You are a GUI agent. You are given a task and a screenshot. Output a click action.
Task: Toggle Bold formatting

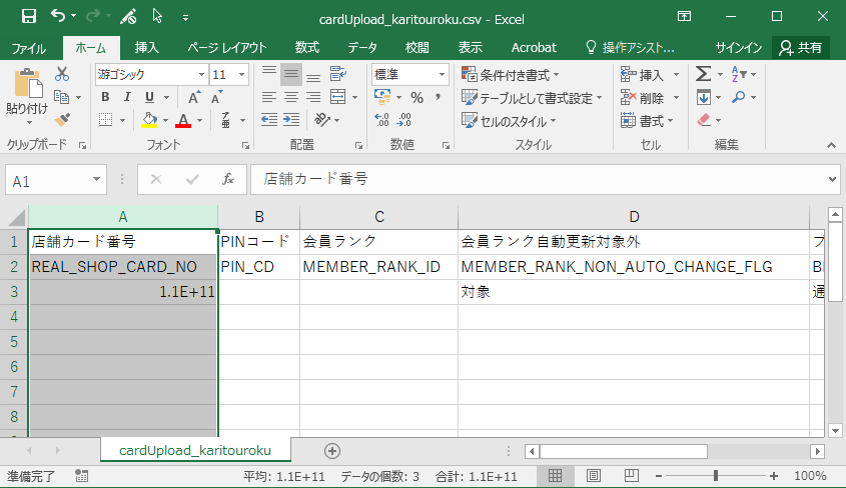(106, 97)
